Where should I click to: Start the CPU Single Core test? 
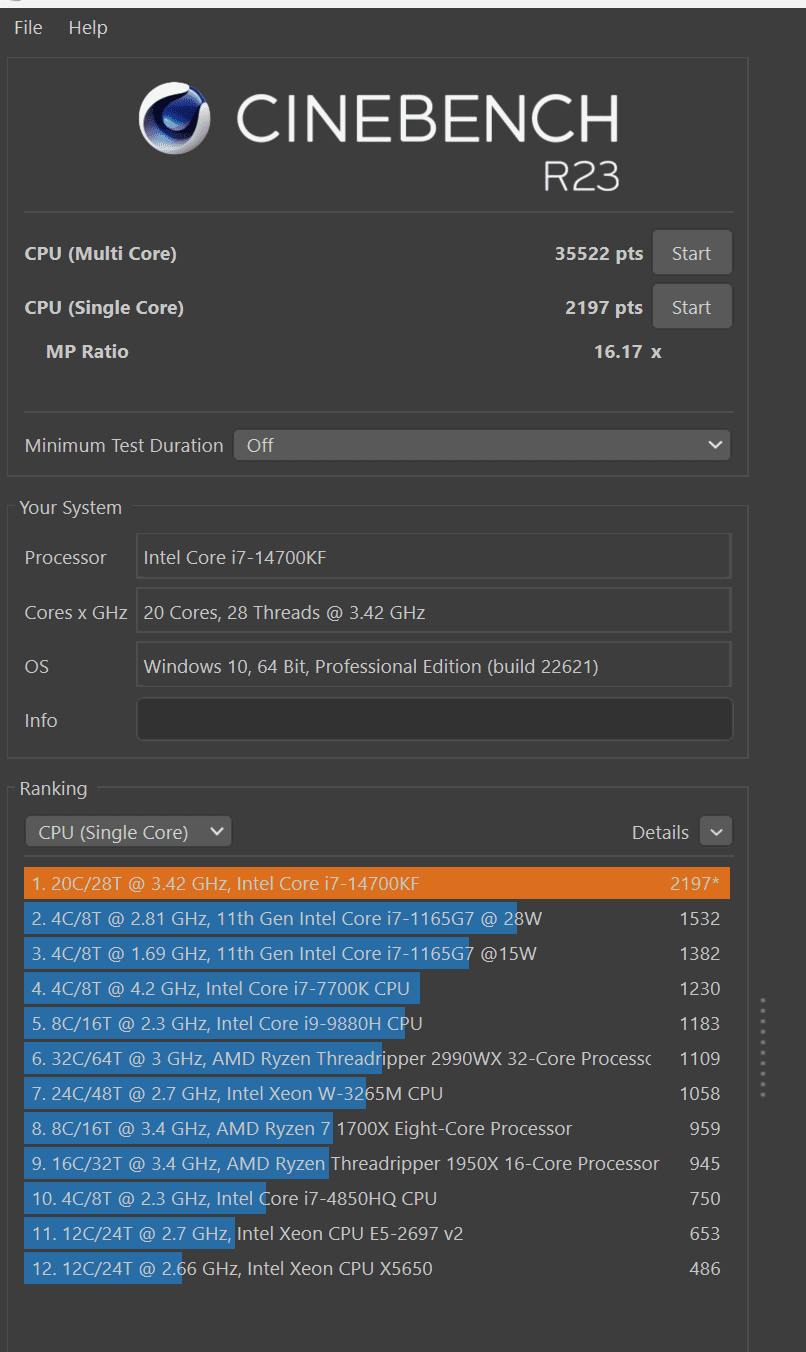pos(692,307)
